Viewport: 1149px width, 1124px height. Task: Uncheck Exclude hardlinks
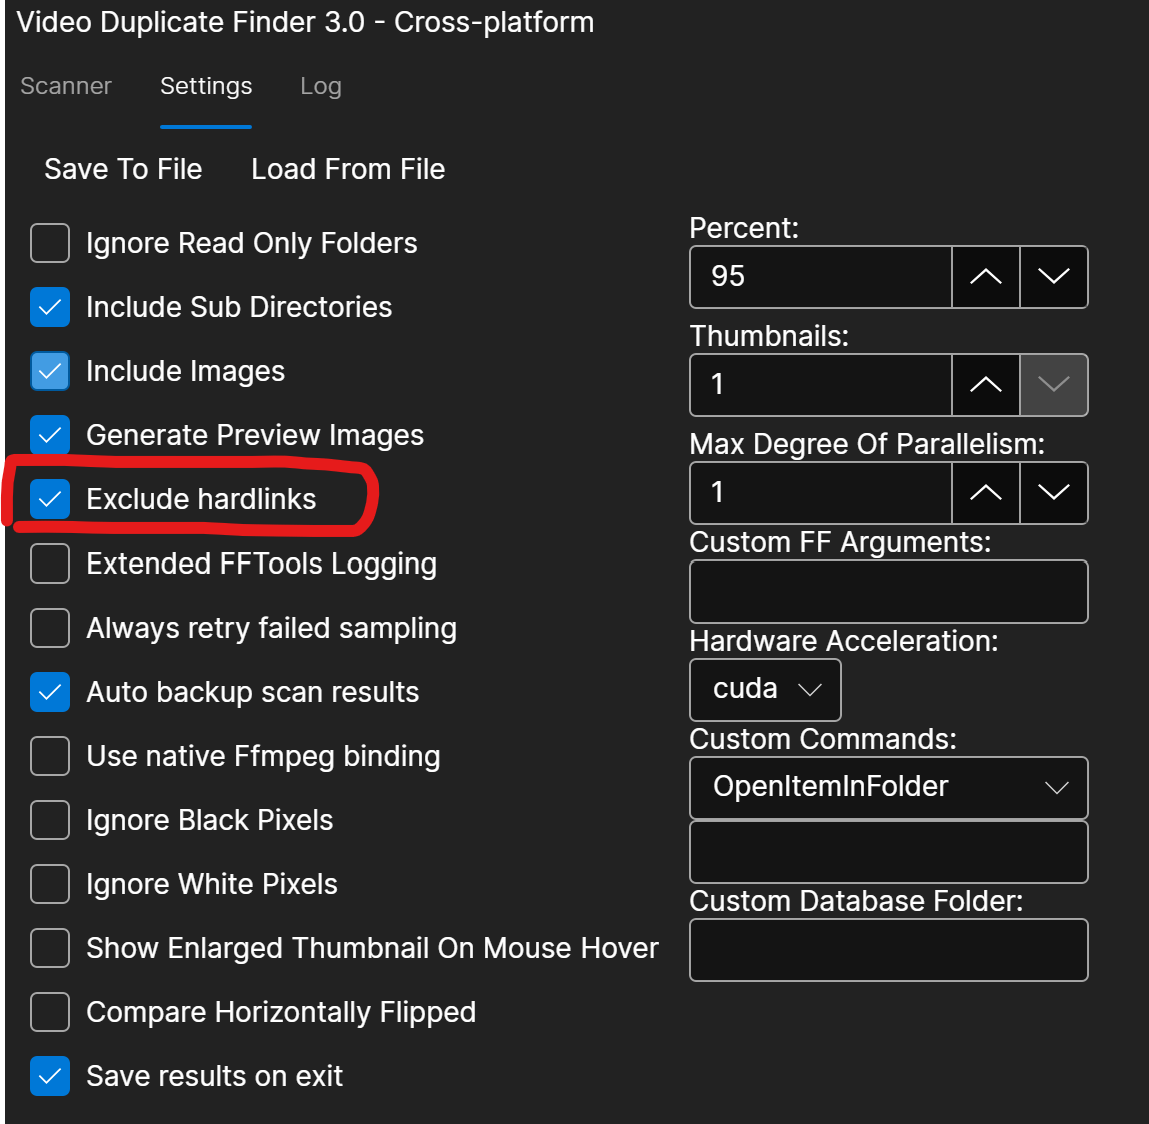tap(49, 499)
